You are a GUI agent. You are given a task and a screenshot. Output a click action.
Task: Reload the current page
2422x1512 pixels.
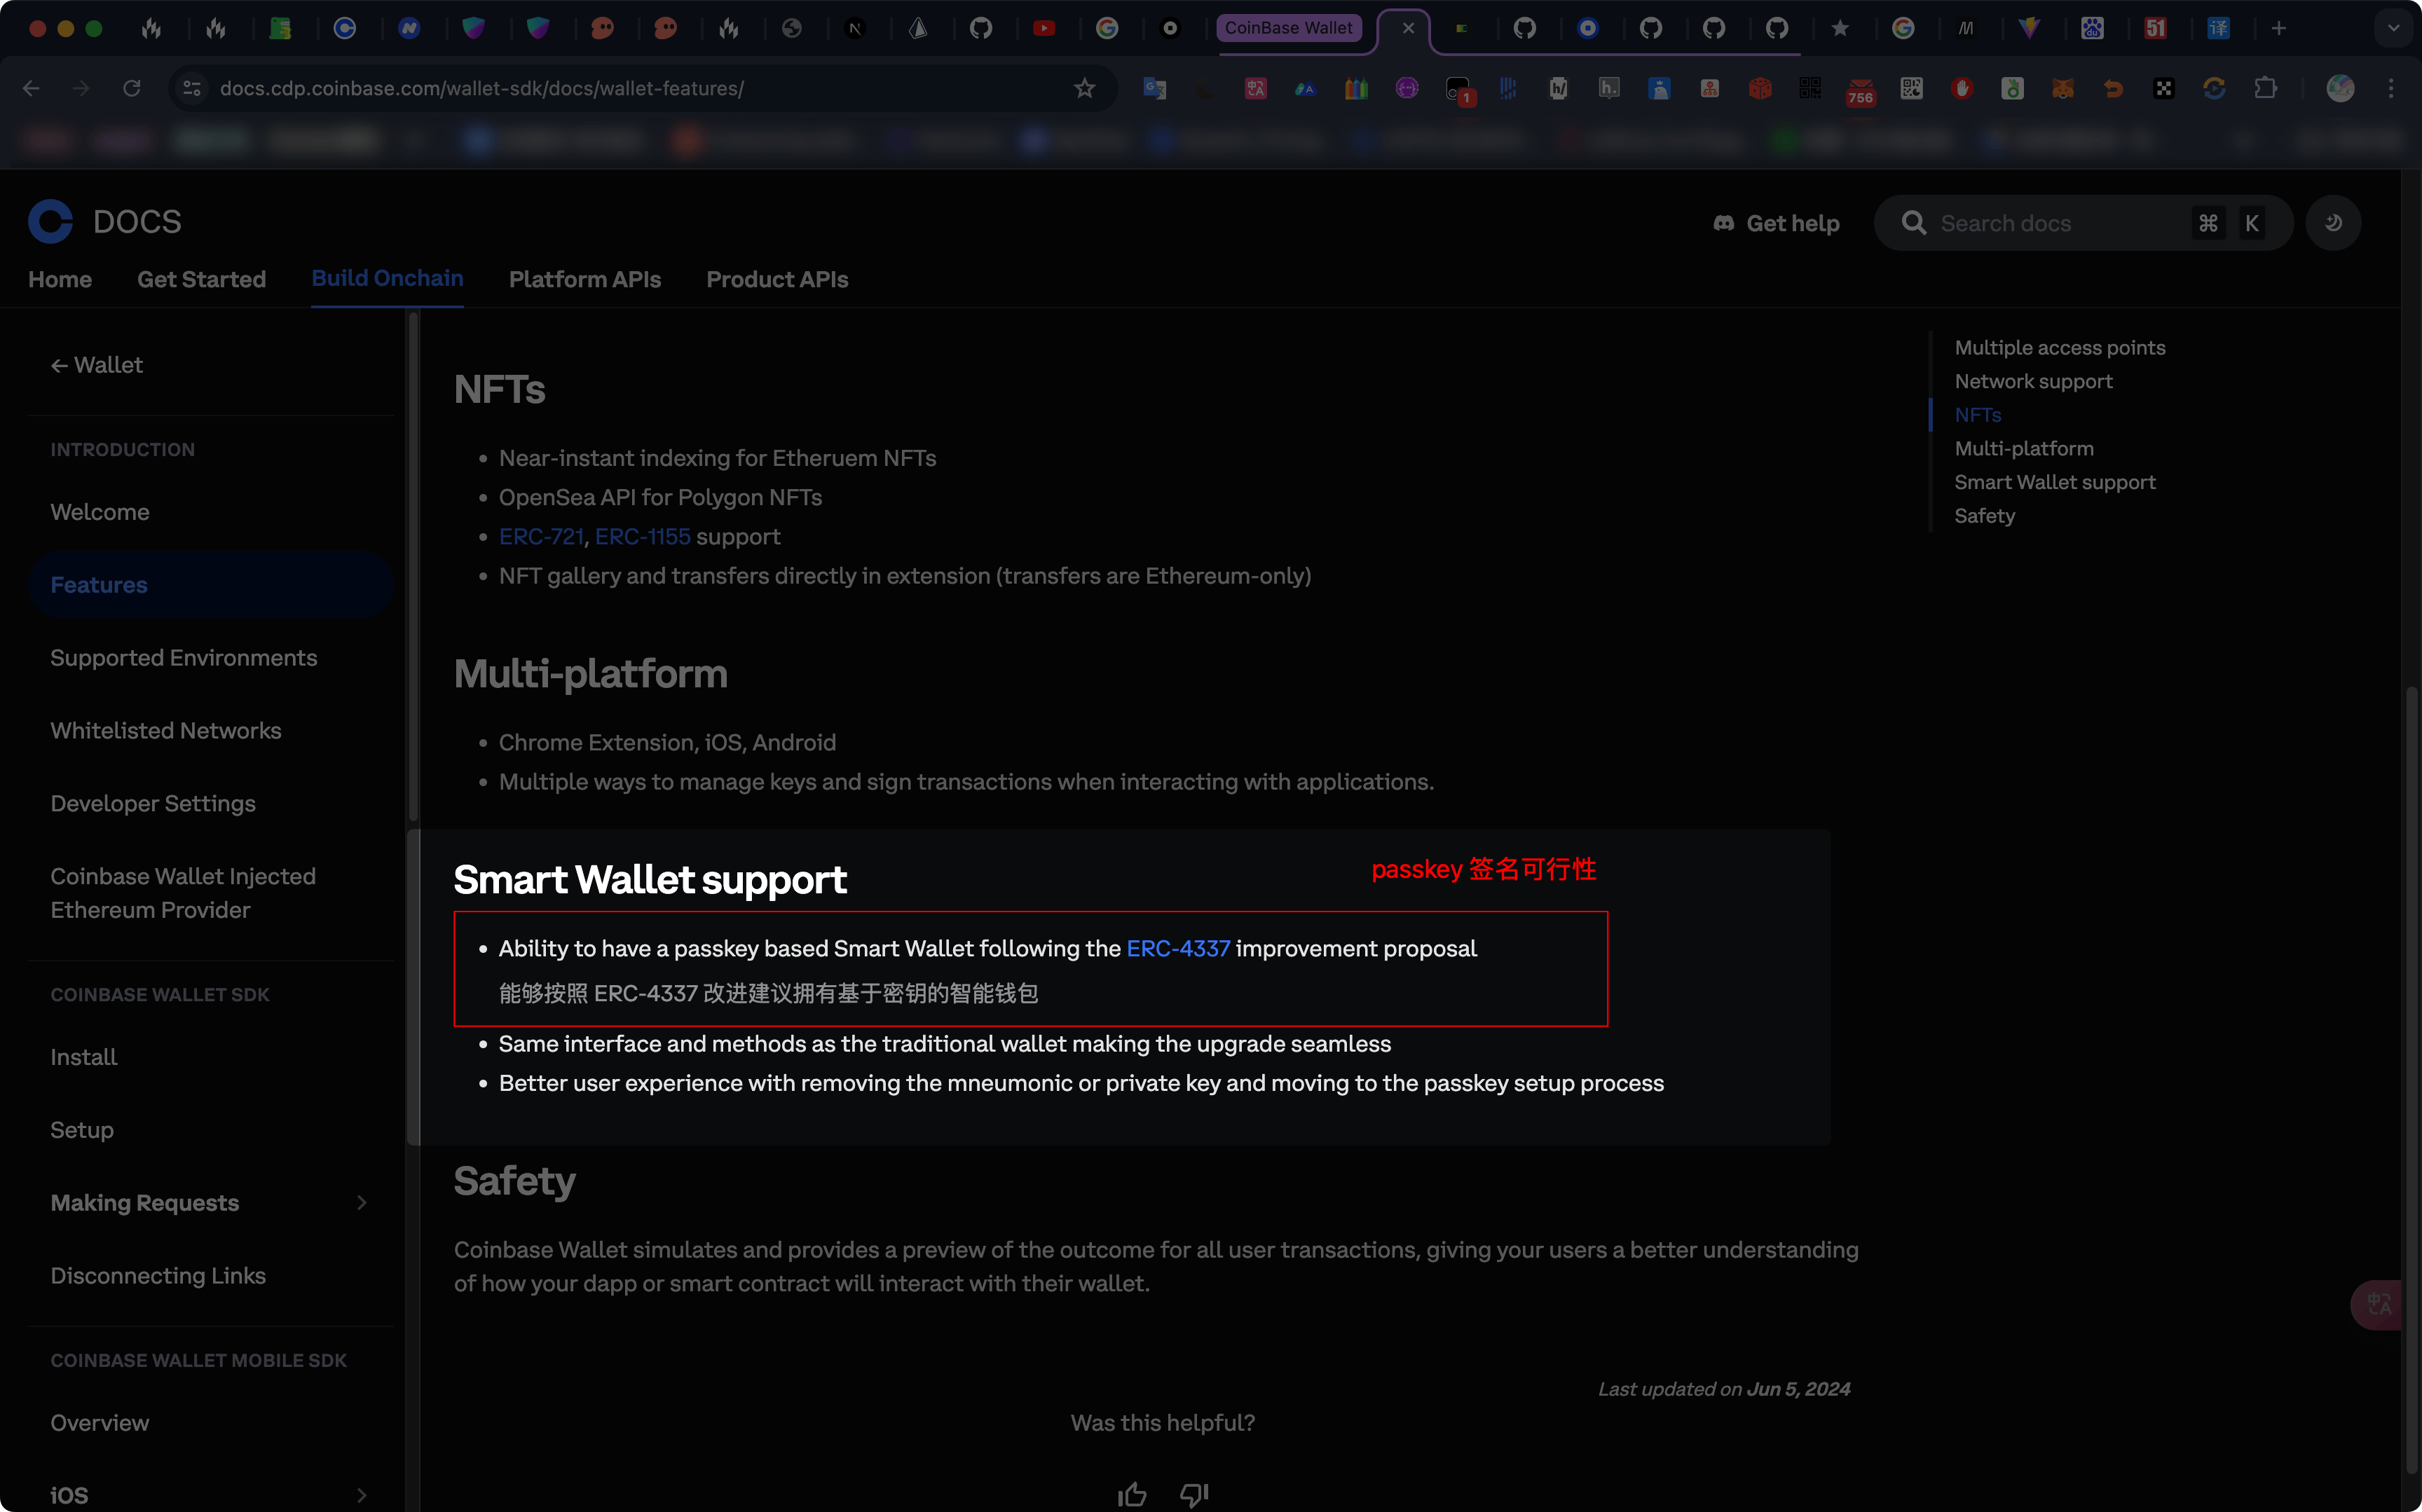131,88
